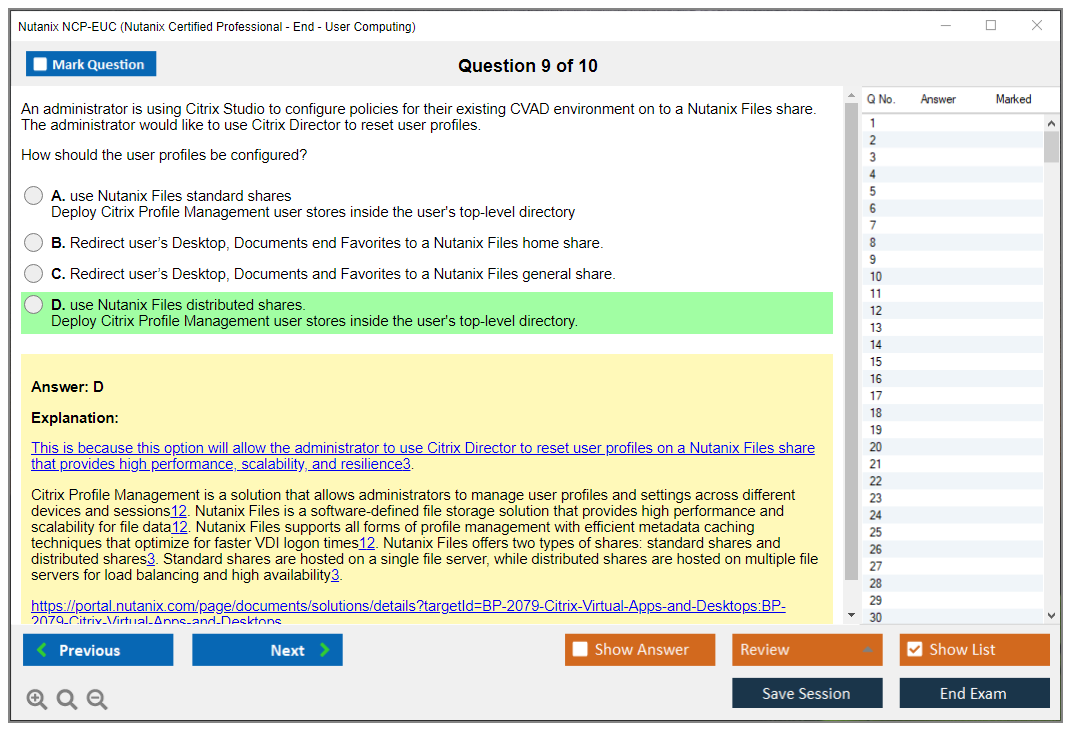Toggle the Show Answer checkbox
This screenshot has width=1075, height=735.
pos(580,650)
